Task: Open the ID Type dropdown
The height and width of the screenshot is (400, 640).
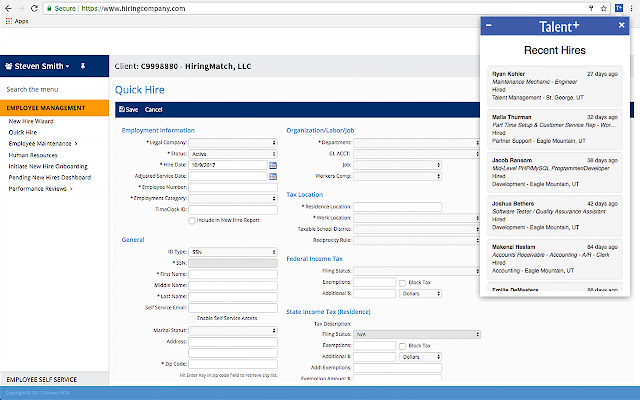Action: click(232, 251)
